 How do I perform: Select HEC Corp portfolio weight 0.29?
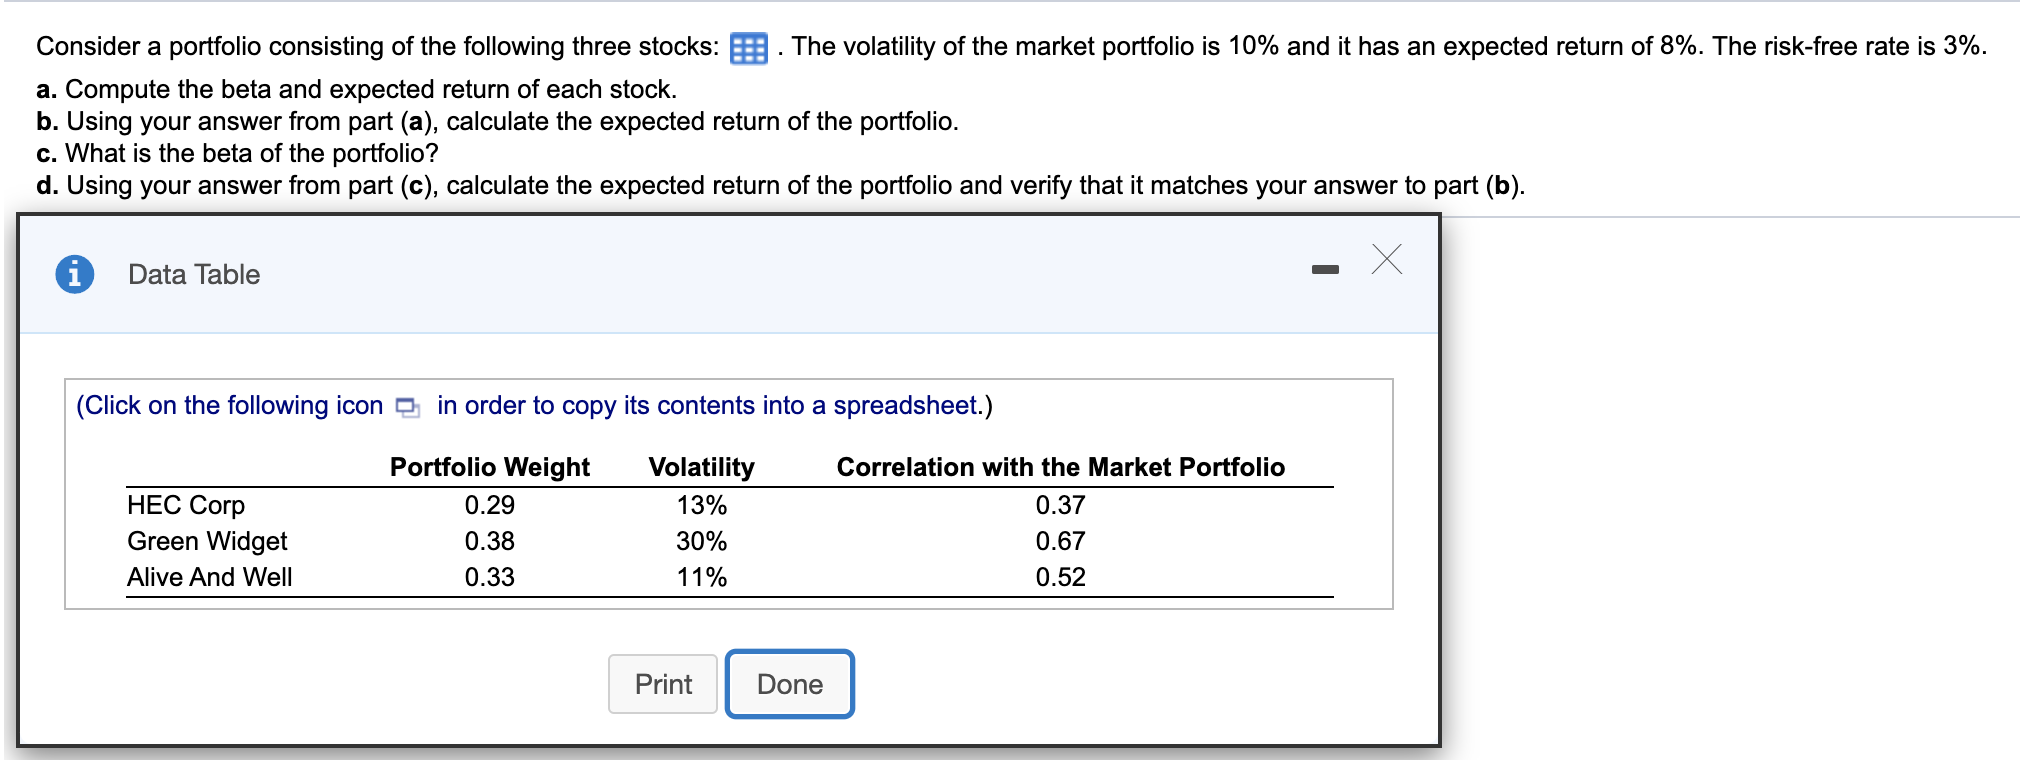tap(489, 504)
